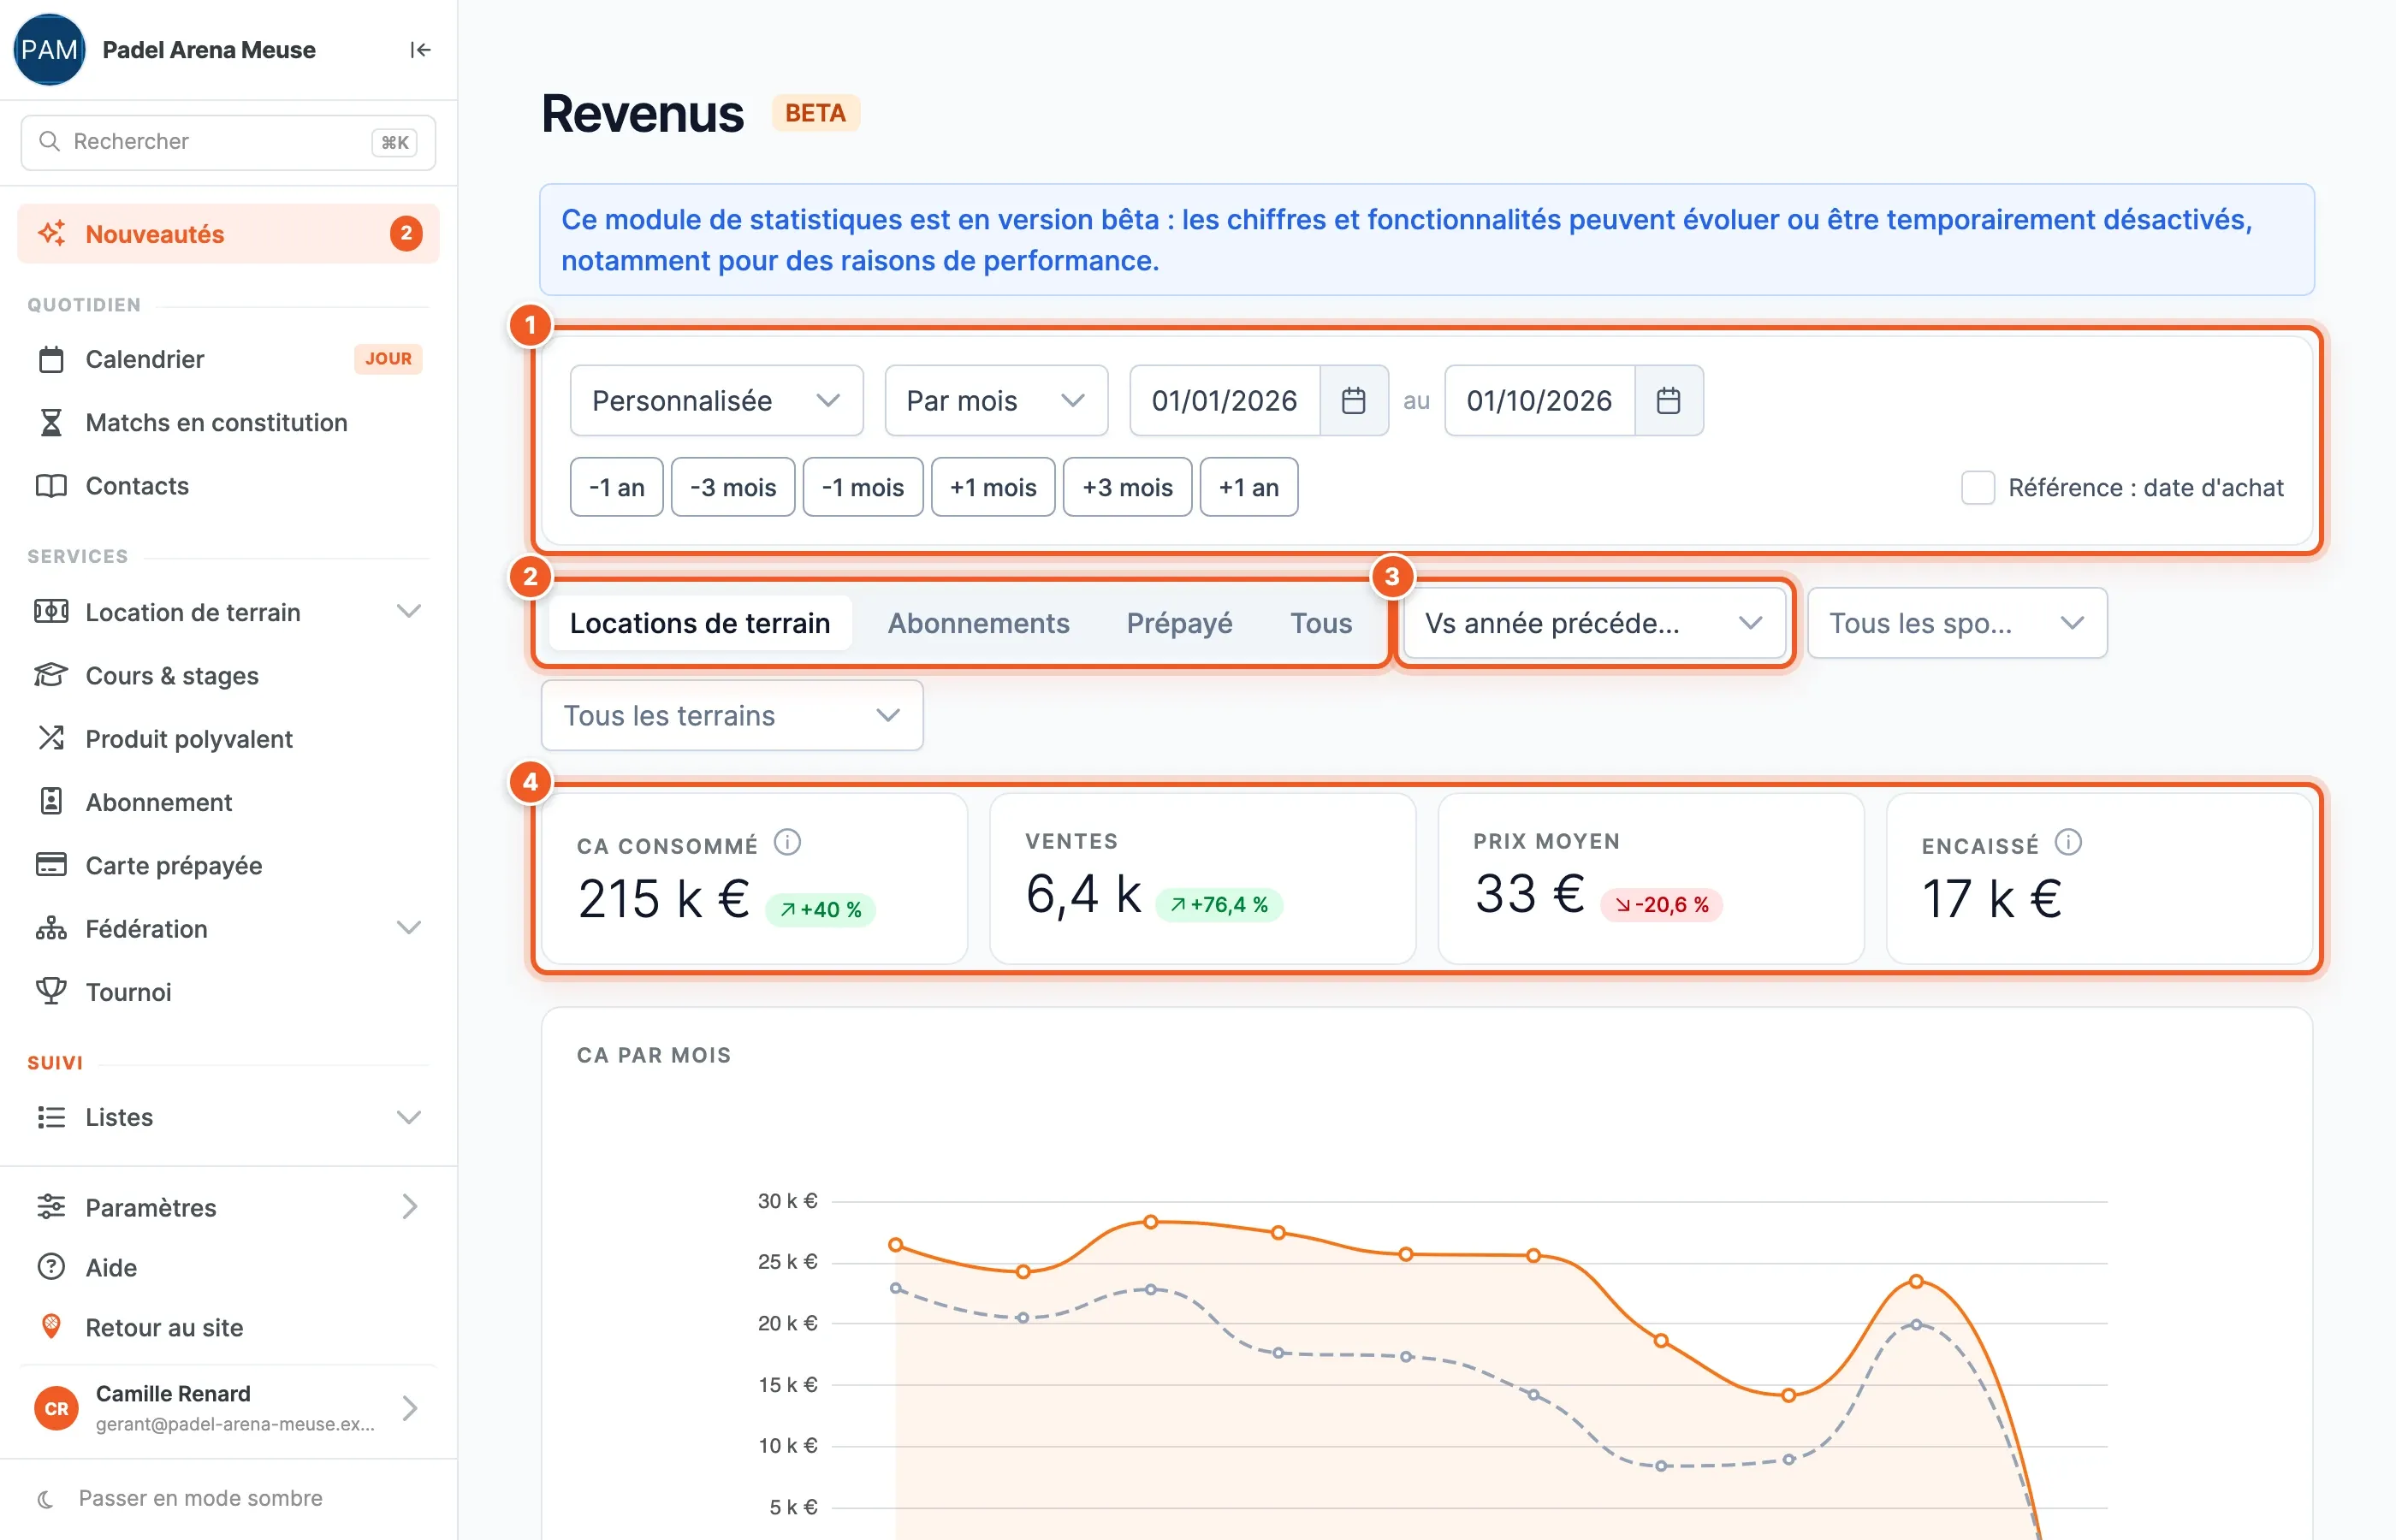Click the 01/01/2026 start date field
The height and width of the screenshot is (1540, 2396).
1225,400
